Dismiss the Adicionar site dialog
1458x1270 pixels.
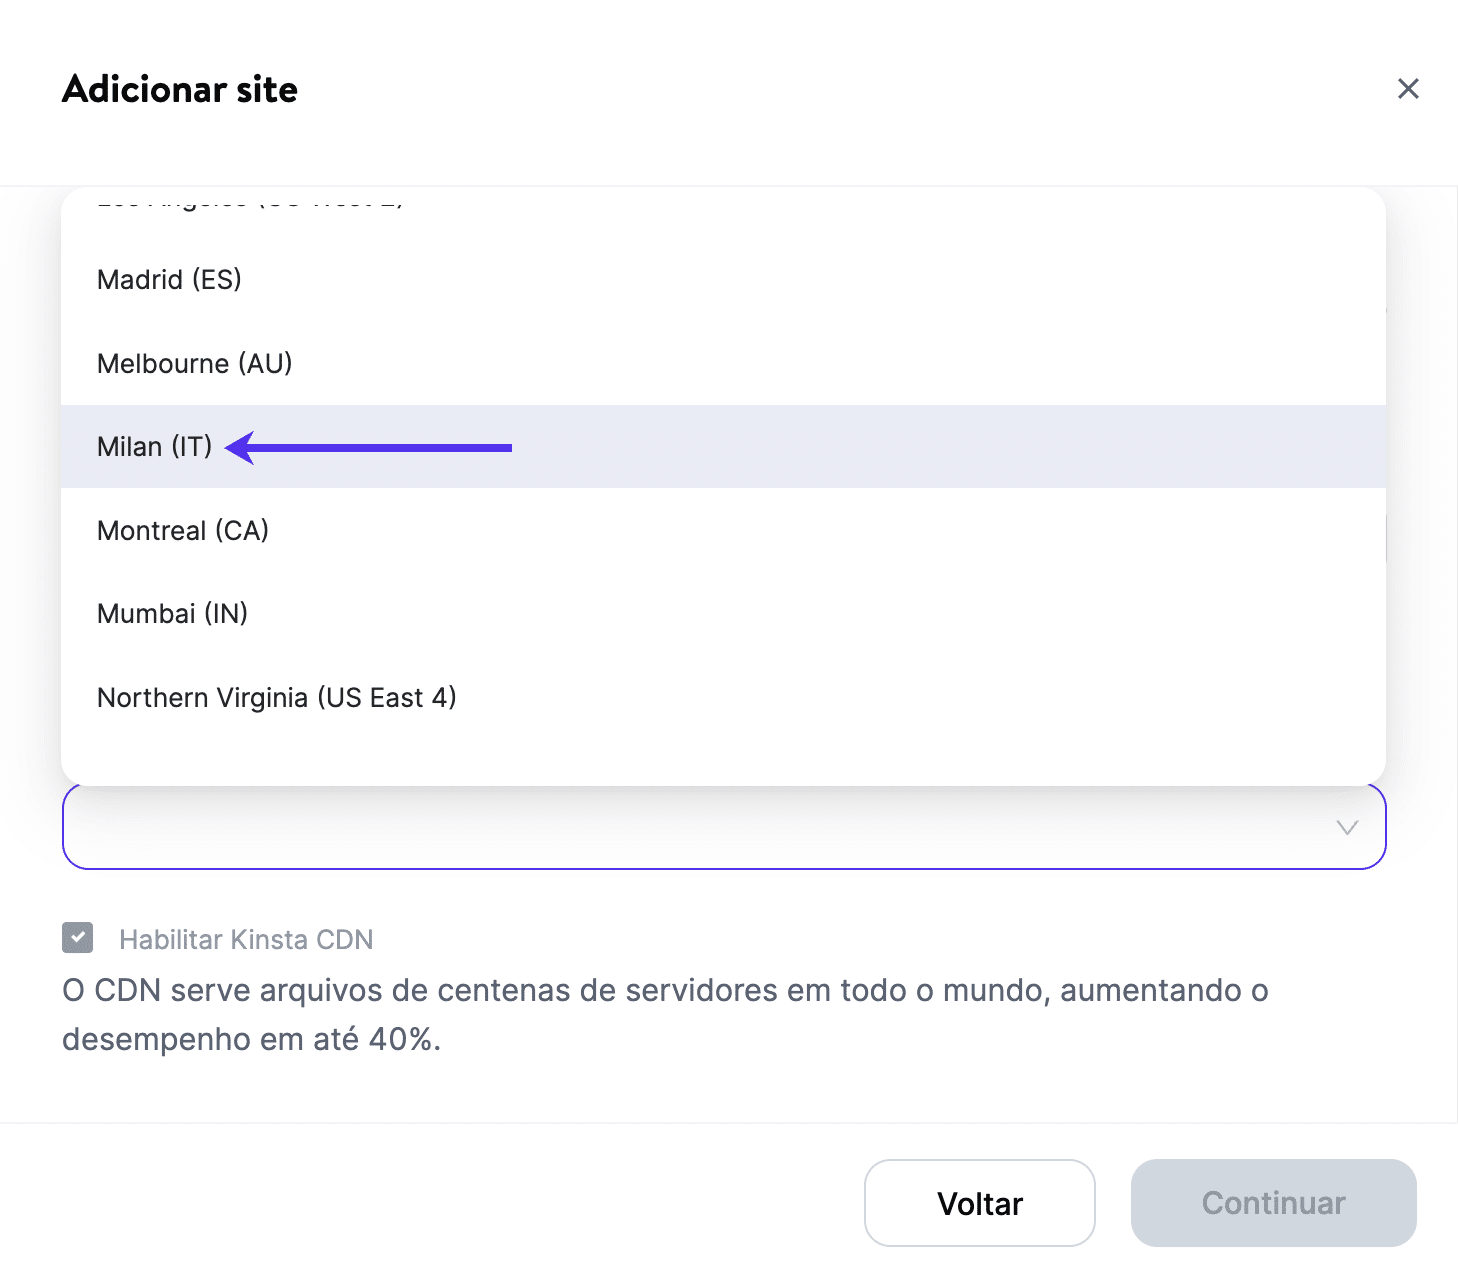pos(1408,88)
